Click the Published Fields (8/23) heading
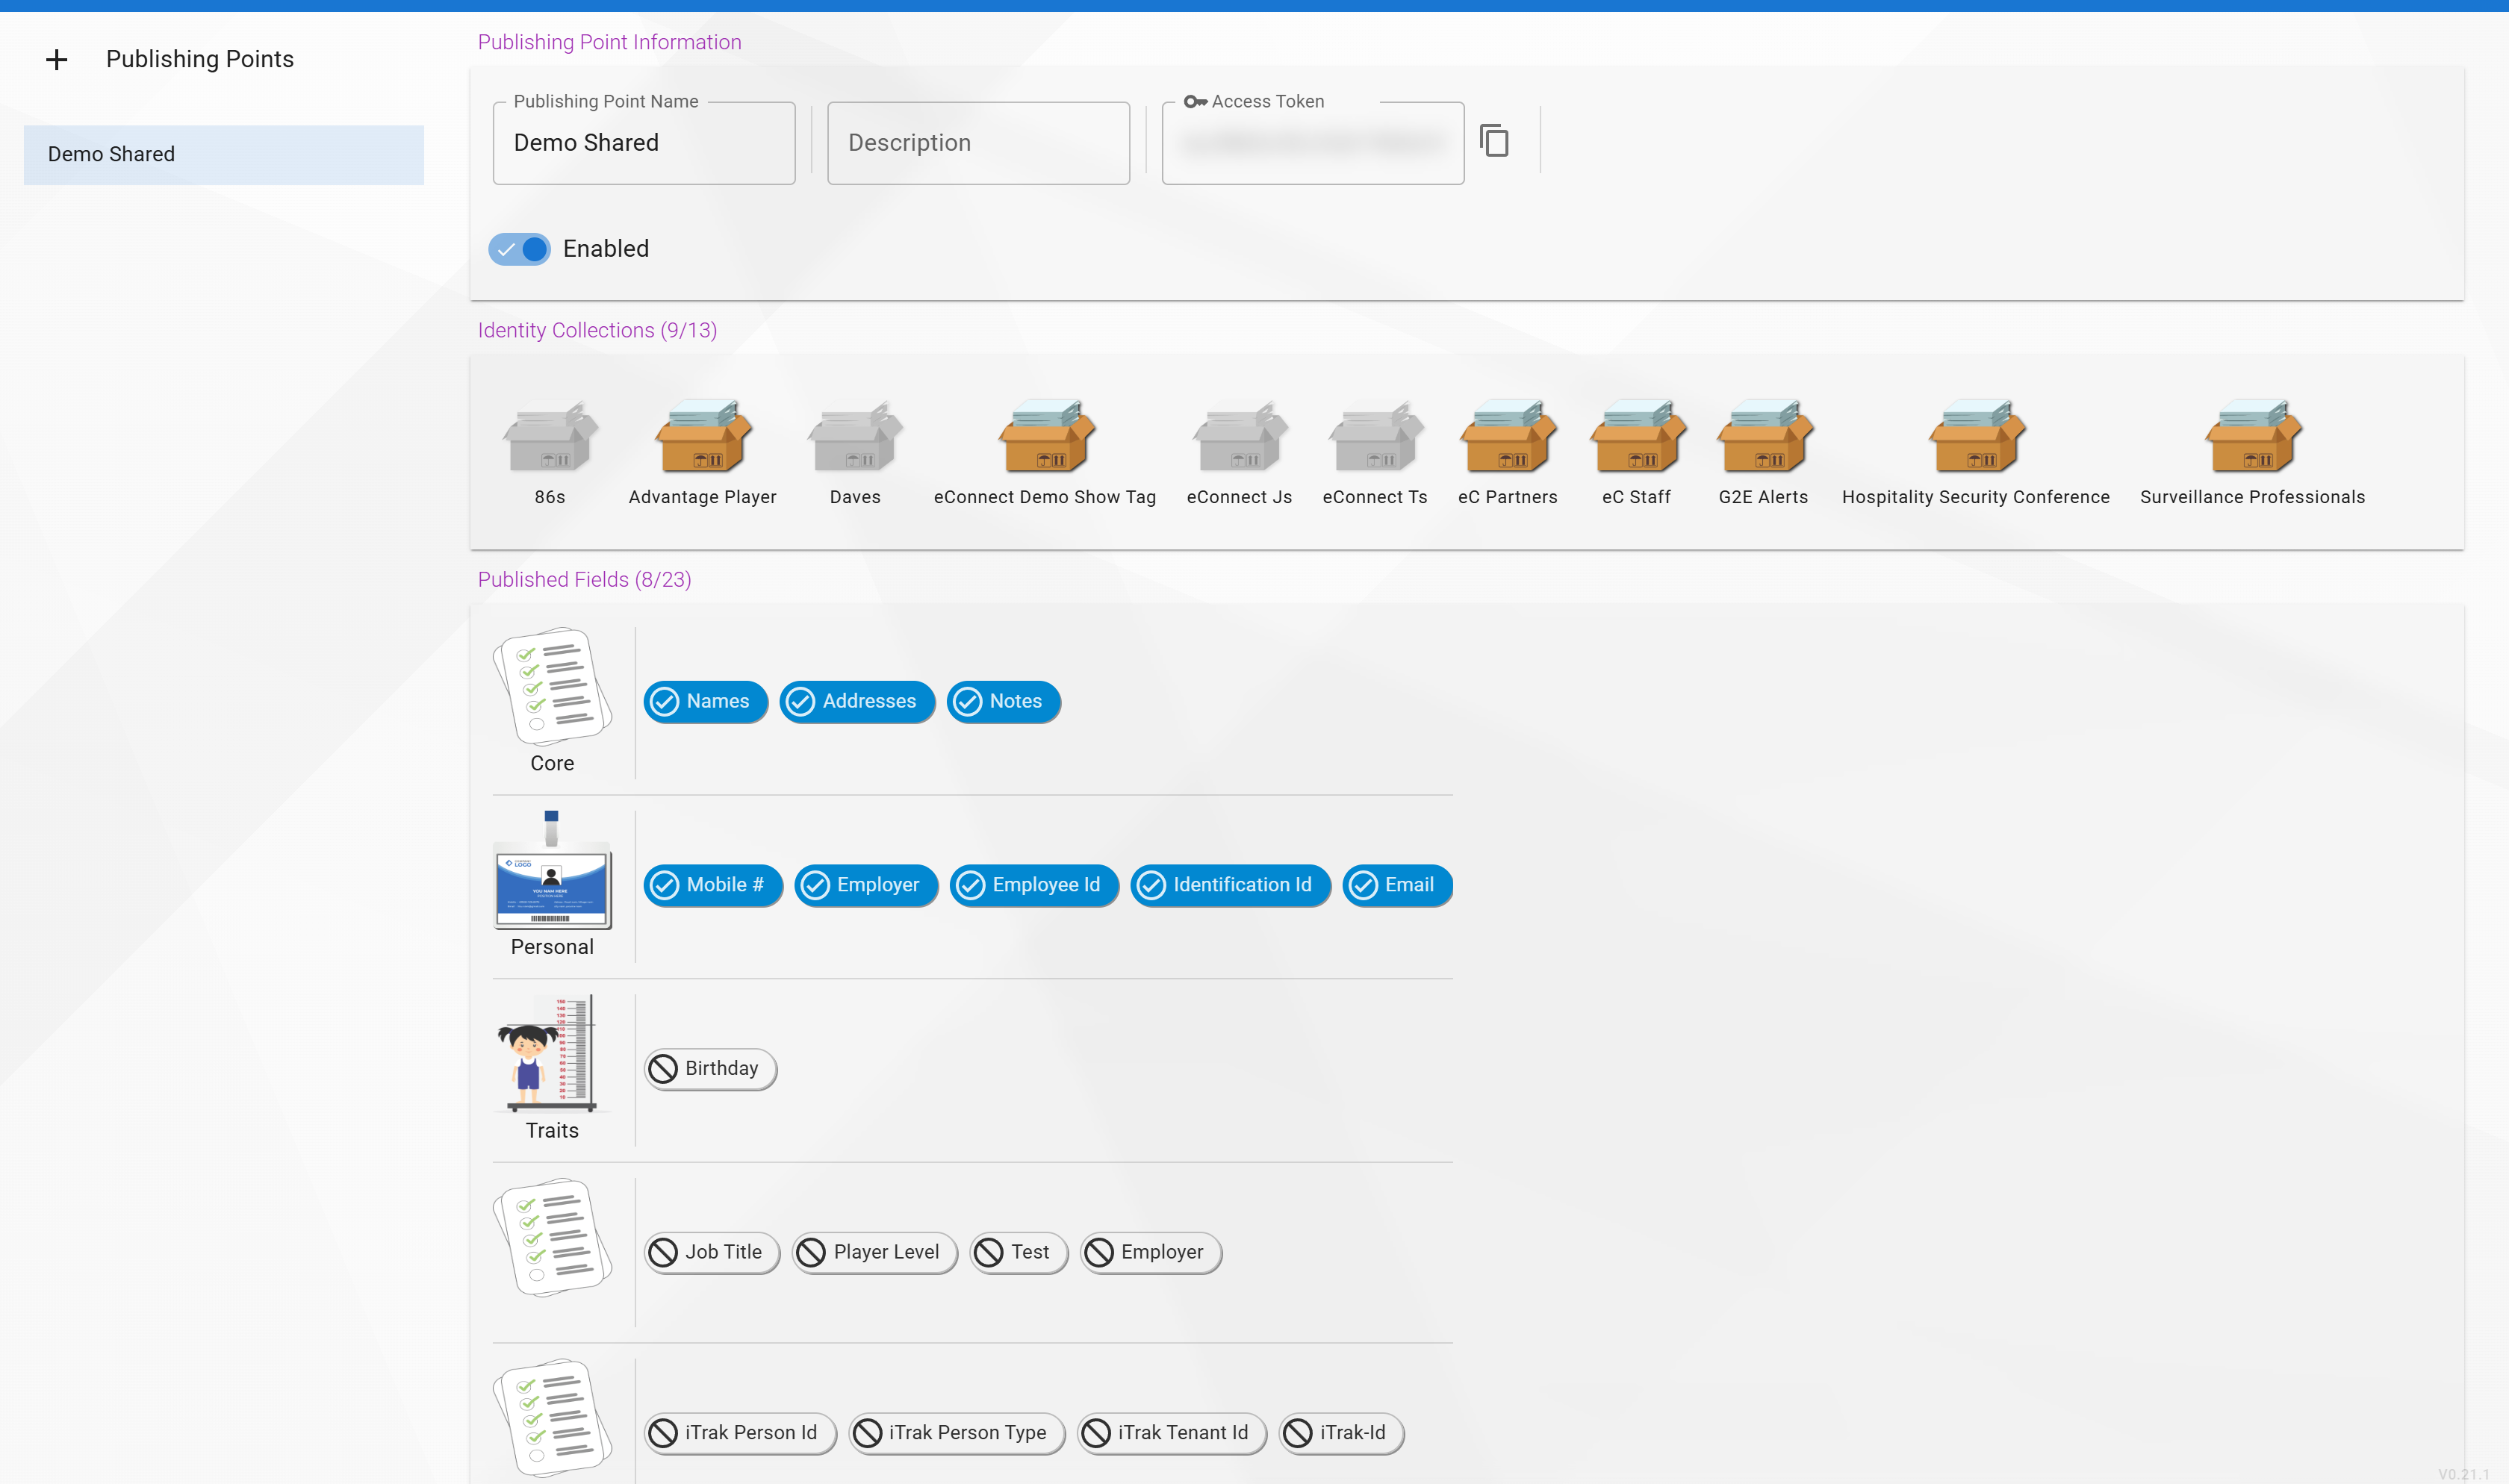The height and width of the screenshot is (1484, 2509). [585, 580]
